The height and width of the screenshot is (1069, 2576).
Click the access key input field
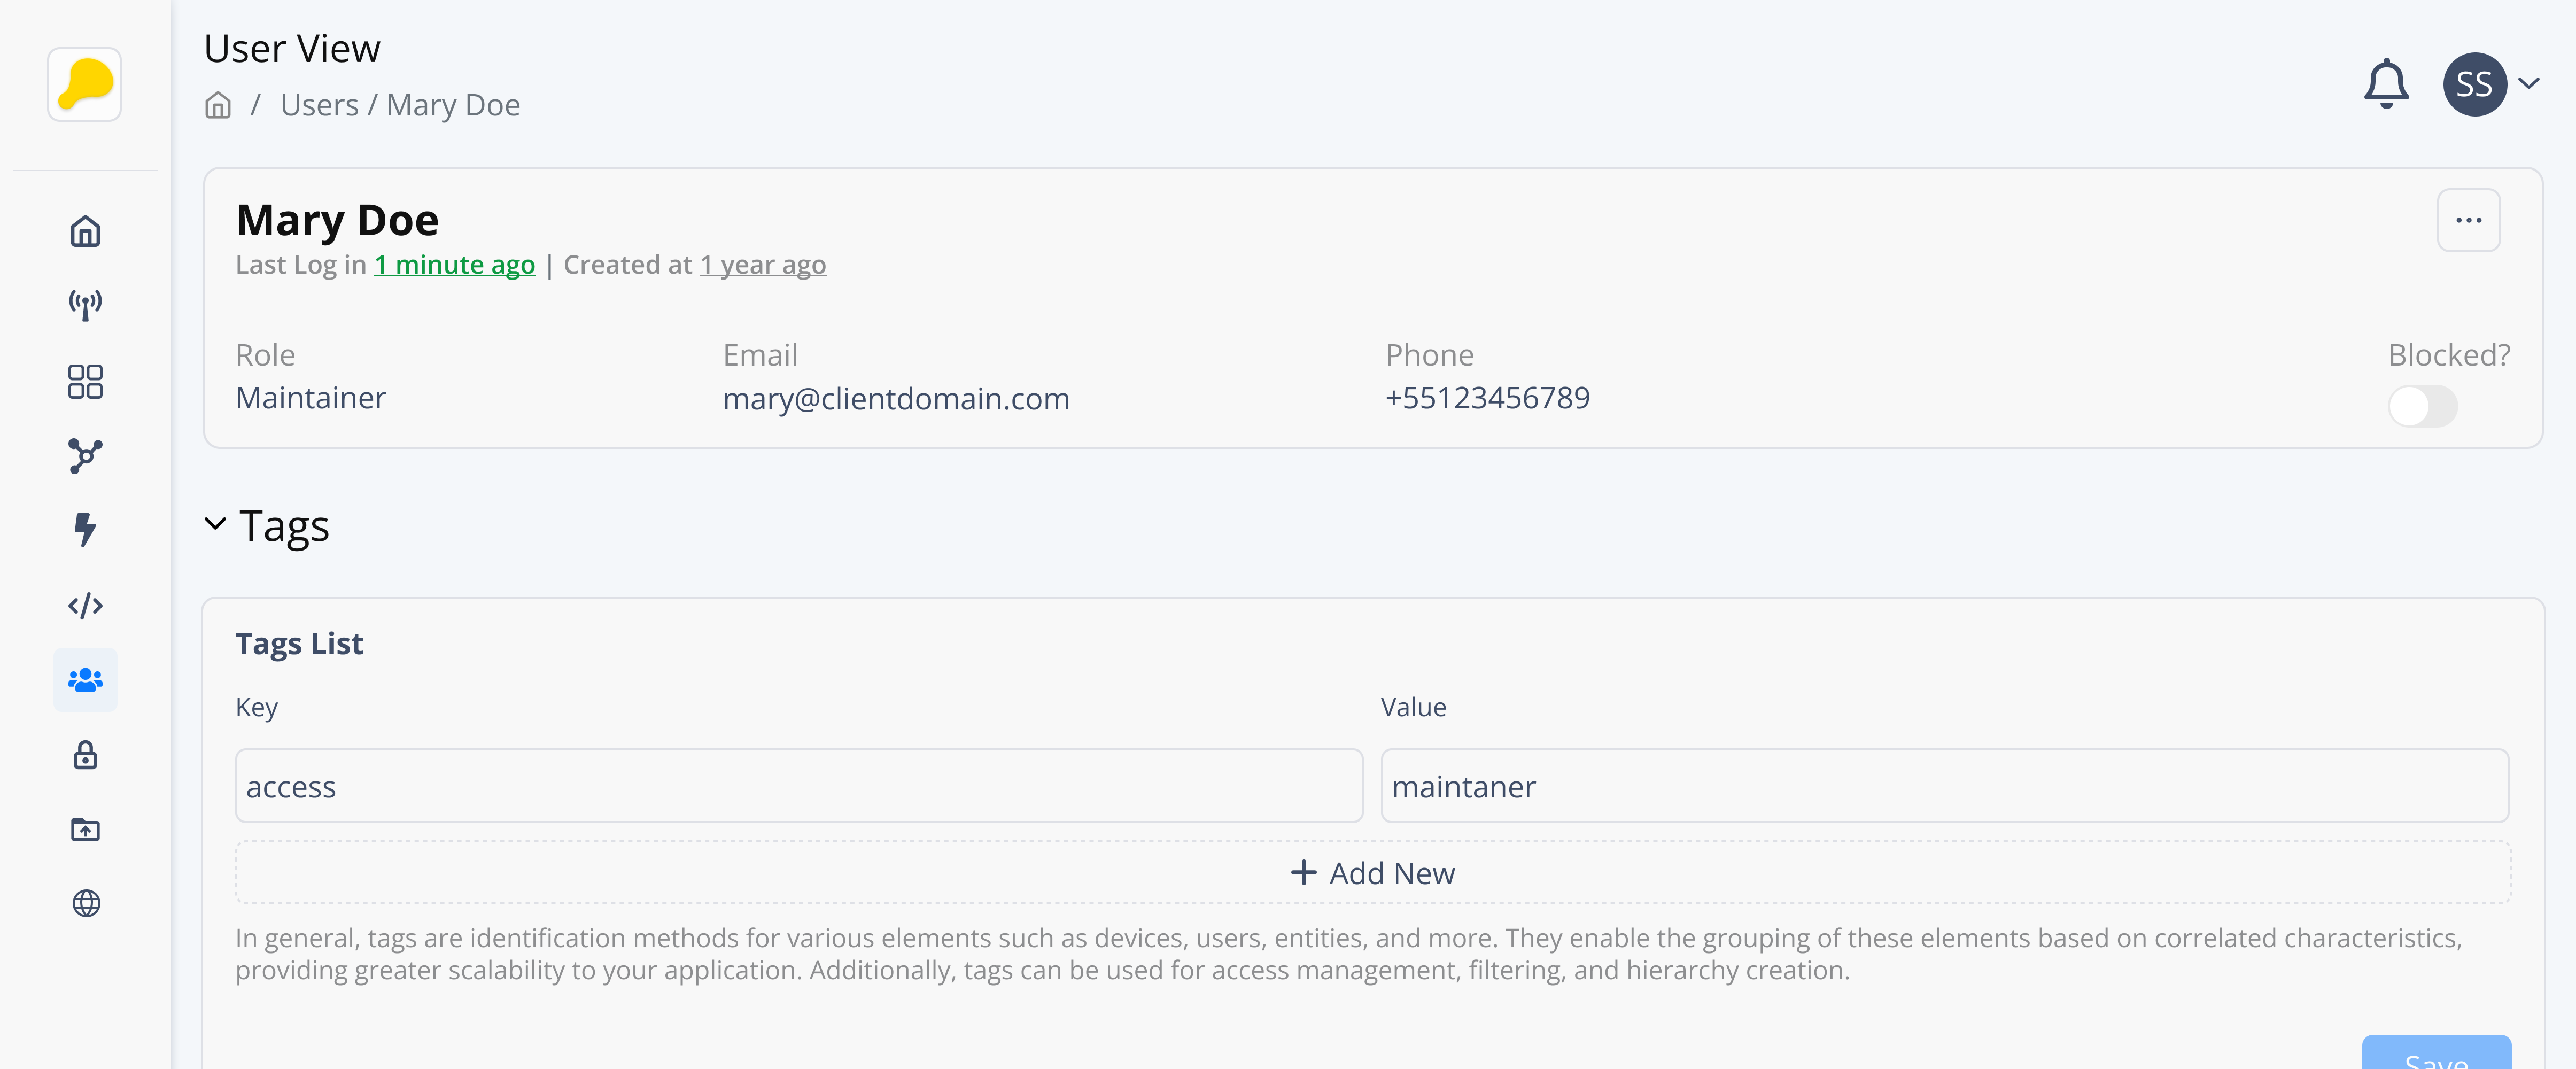point(798,786)
